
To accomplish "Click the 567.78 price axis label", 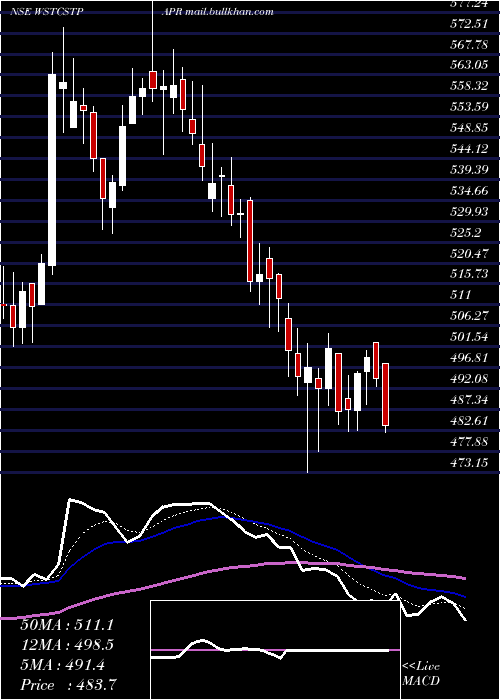I will (x=468, y=45).
